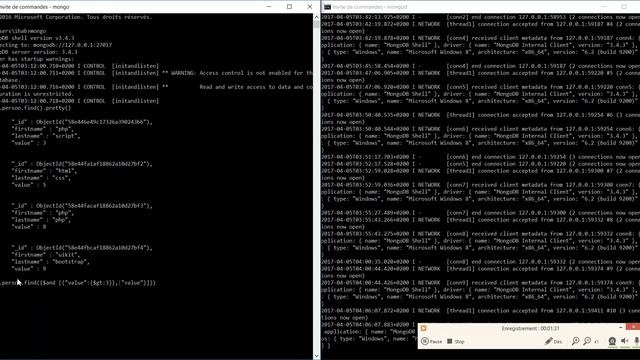
Task: Click the conn2 end connection log line
Action: pyautogui.click(x=480, y=17)
